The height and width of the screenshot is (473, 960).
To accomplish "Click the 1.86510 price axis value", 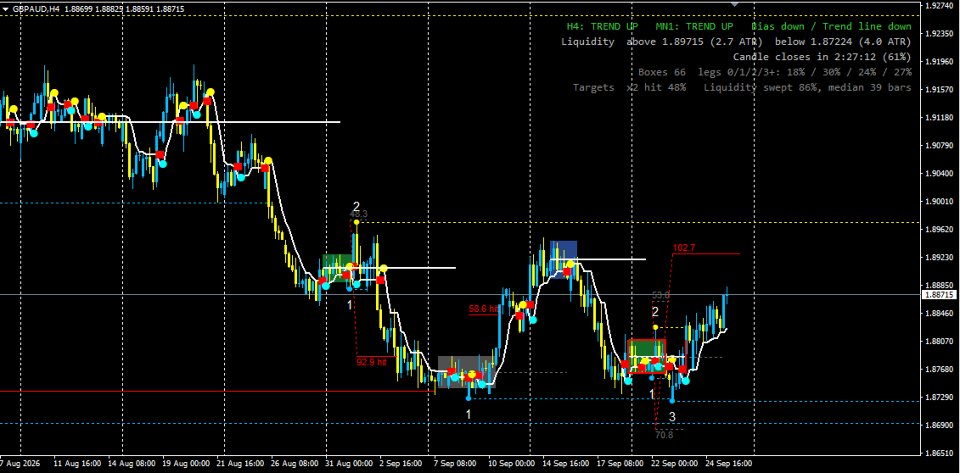I will [940, 453].
